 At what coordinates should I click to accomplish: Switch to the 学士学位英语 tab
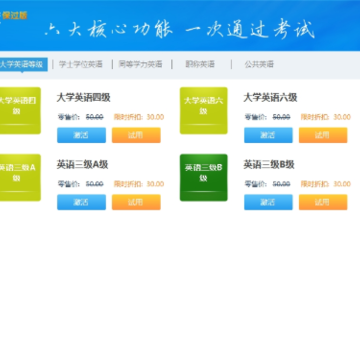click(x=81, y=64)
